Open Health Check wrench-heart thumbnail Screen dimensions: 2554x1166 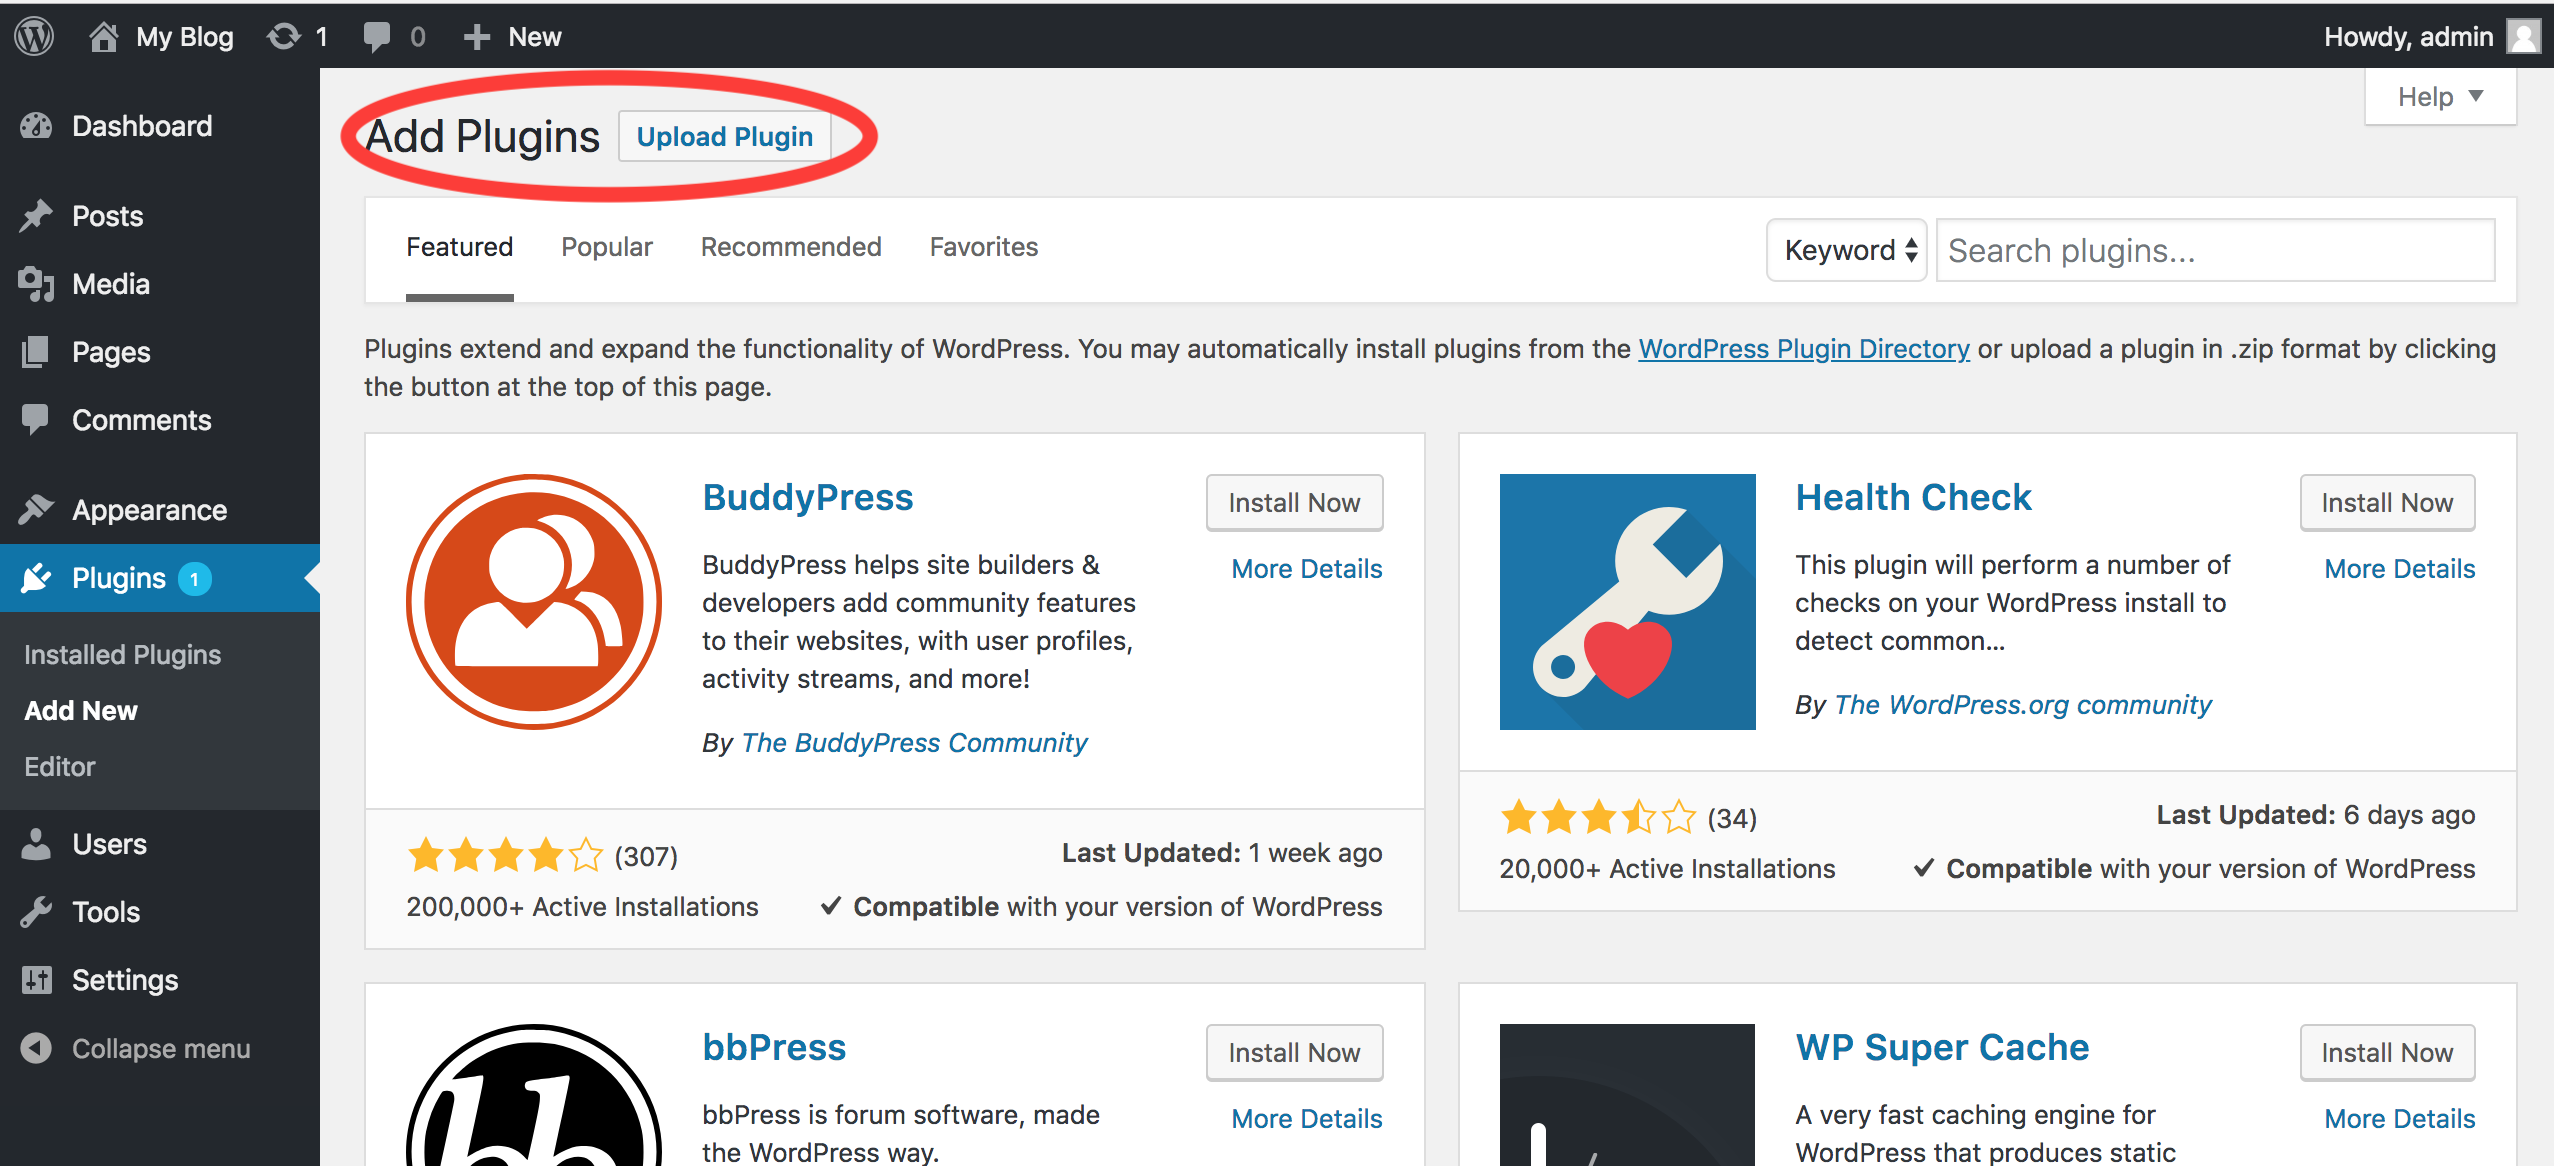point(1628,602)
